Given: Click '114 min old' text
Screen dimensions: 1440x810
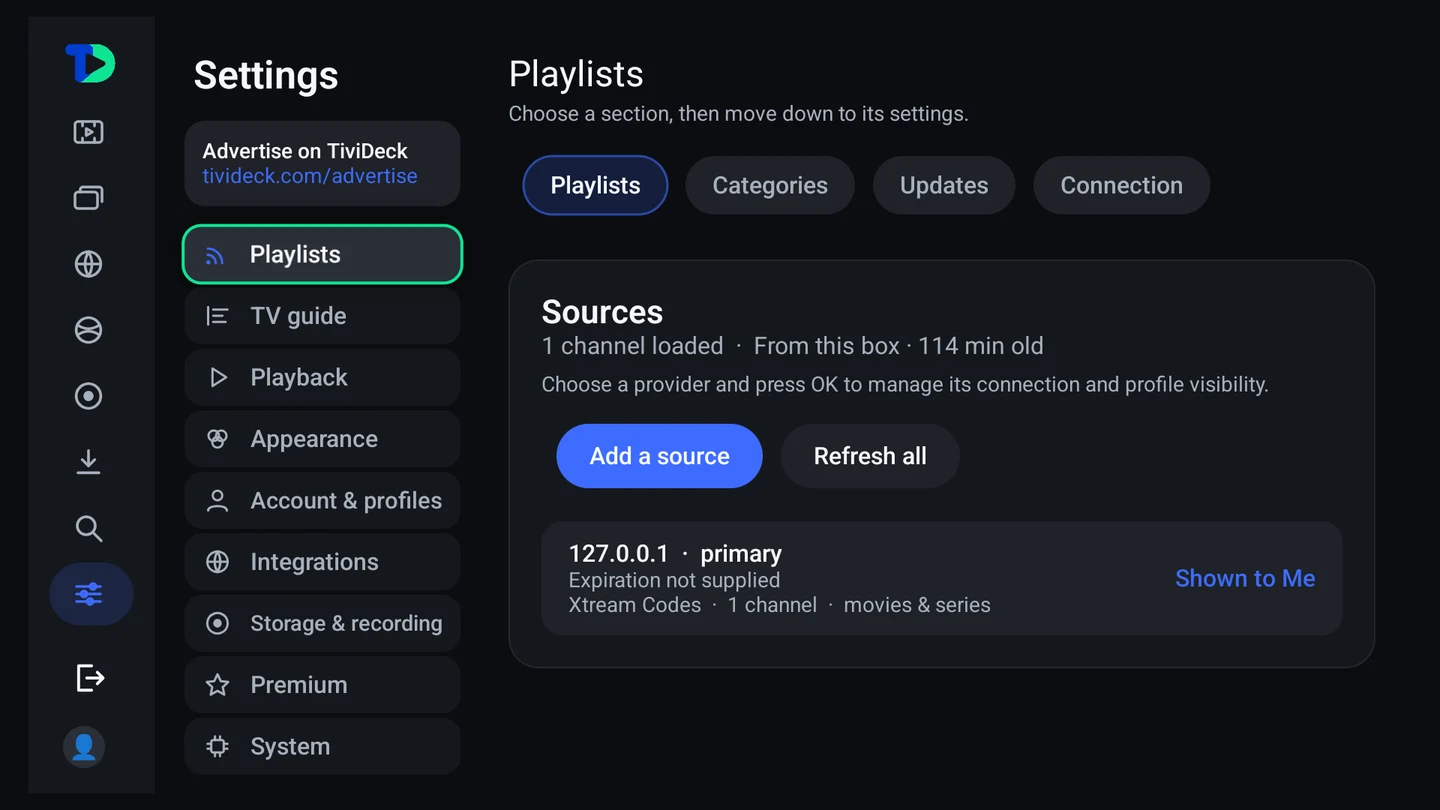Looking at the screenshot, I should click(981, 346).
